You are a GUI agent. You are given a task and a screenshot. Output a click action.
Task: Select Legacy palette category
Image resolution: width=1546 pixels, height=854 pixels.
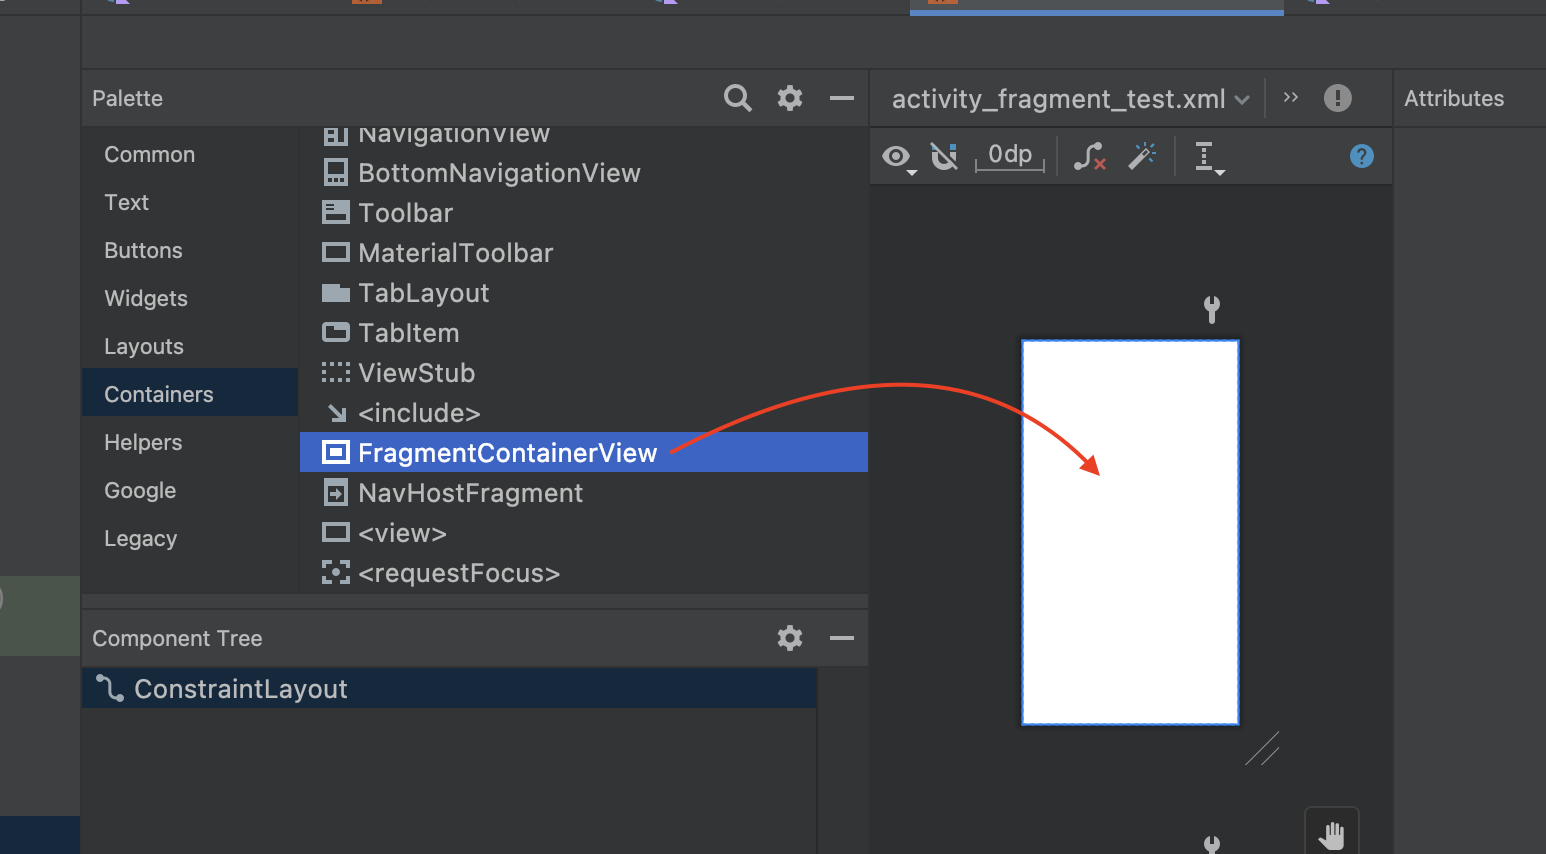point(141,538)
